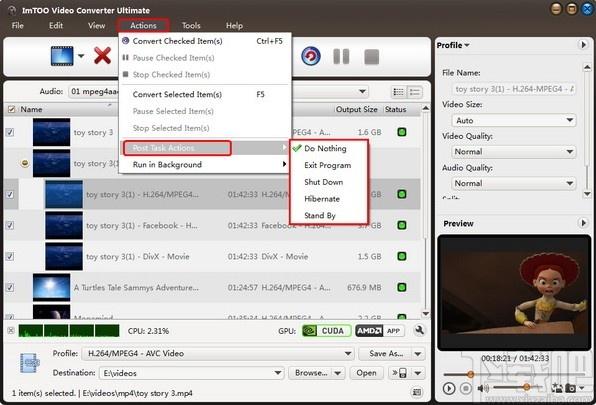Viewport: 596px width, 405px height.
Task: Select the A Turtles Tale thumbnail
Action: 51,287
